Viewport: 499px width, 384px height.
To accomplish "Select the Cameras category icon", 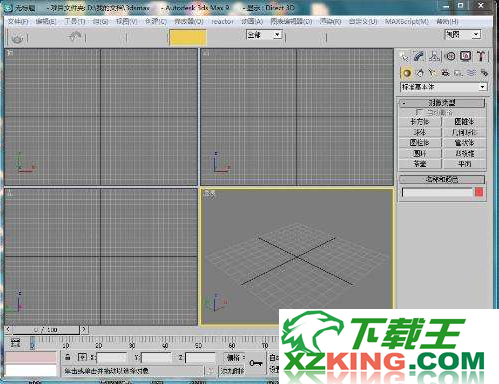I will point(445,72).
